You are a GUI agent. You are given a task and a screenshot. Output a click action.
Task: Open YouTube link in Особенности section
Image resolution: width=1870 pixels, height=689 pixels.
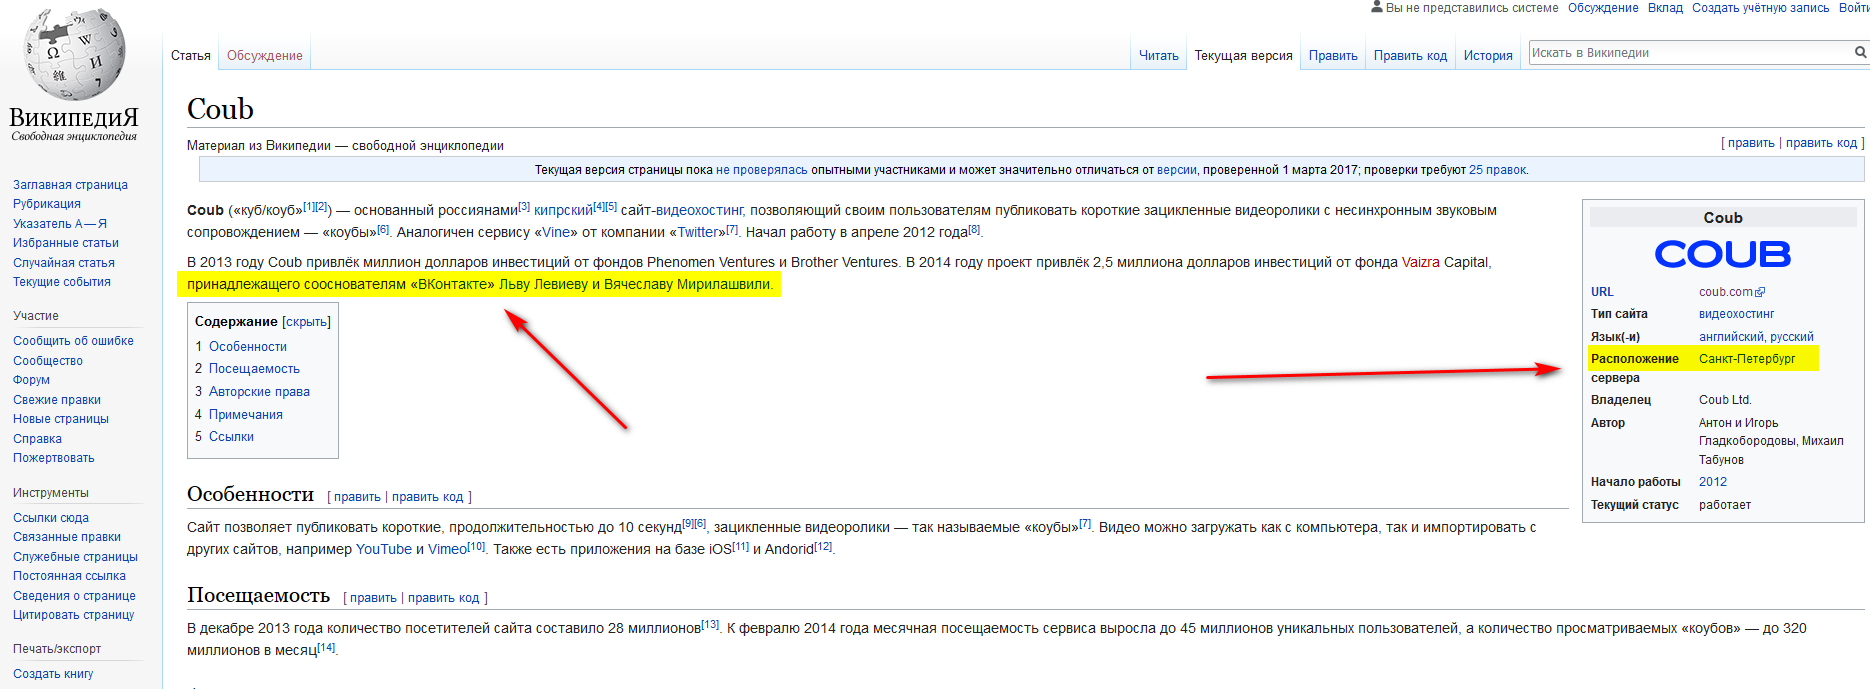(384, 549)
